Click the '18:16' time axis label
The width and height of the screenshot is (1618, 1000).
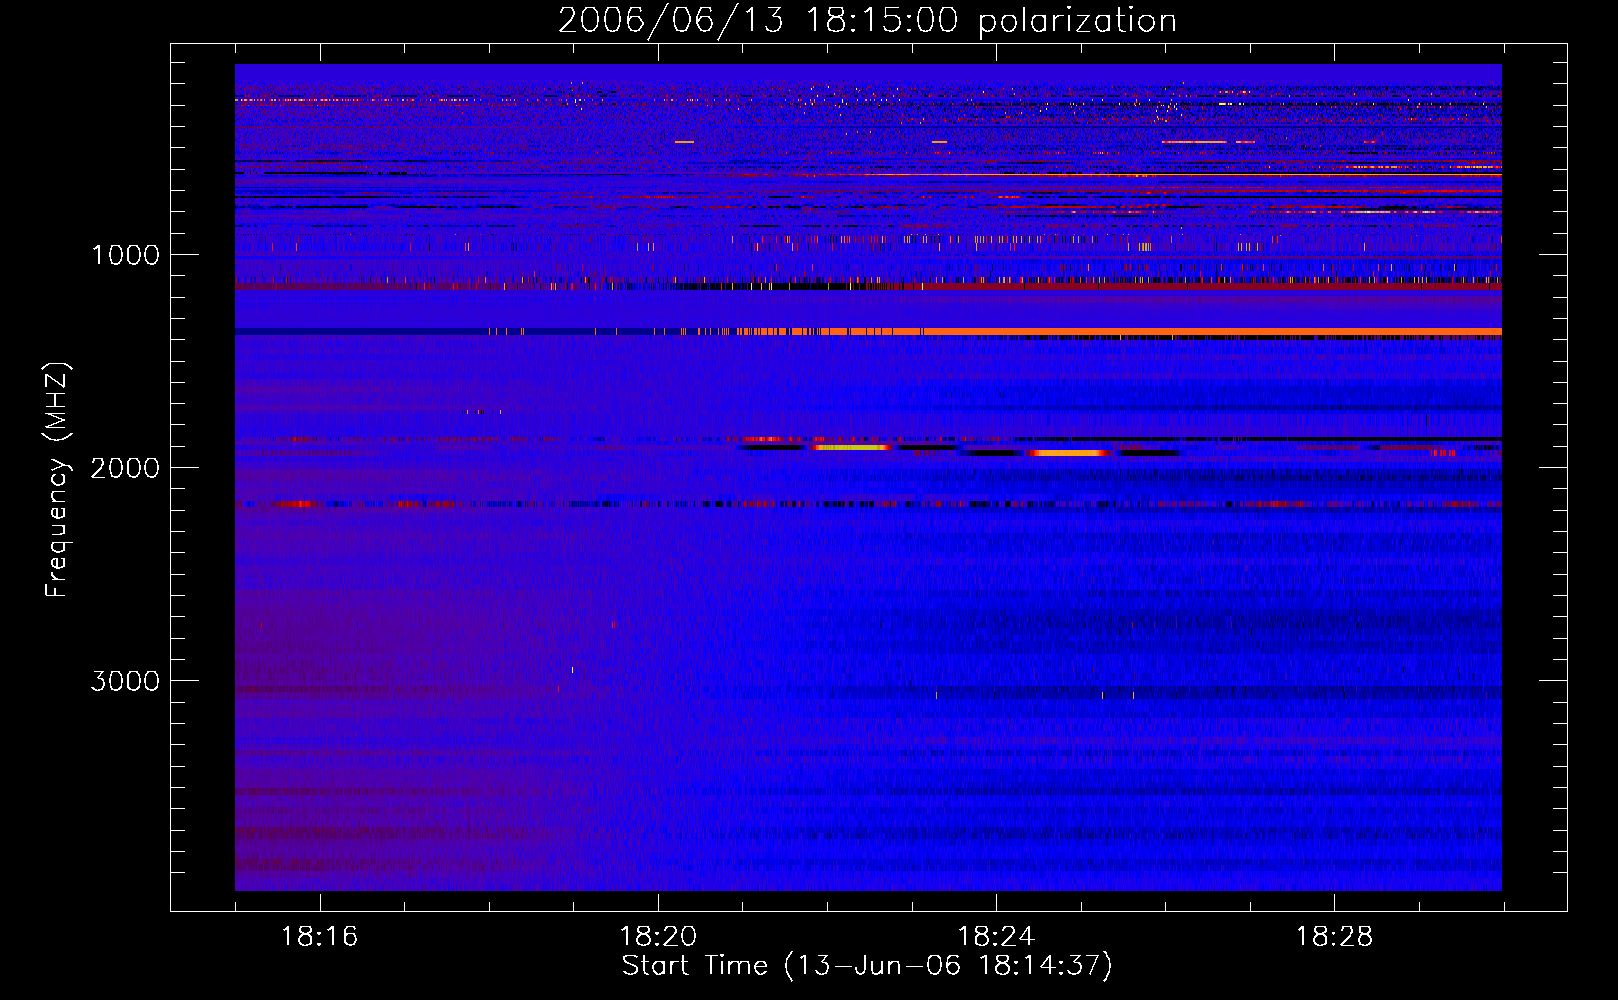319,937
